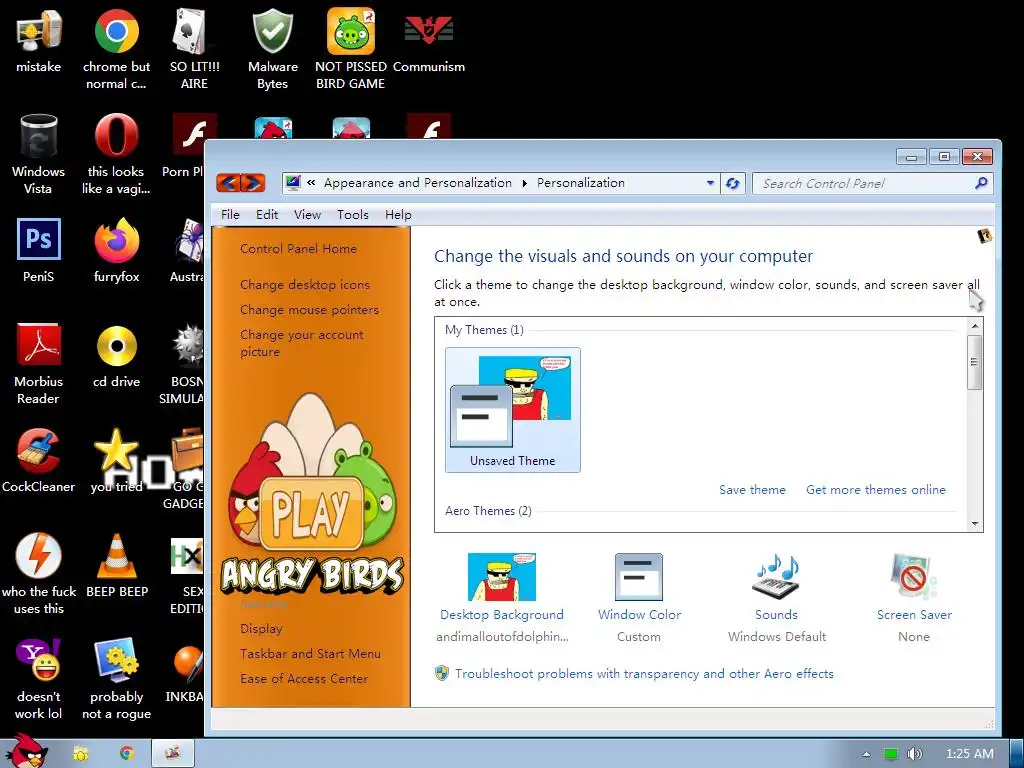Click the Angry Birds Start button

[26, 751]
